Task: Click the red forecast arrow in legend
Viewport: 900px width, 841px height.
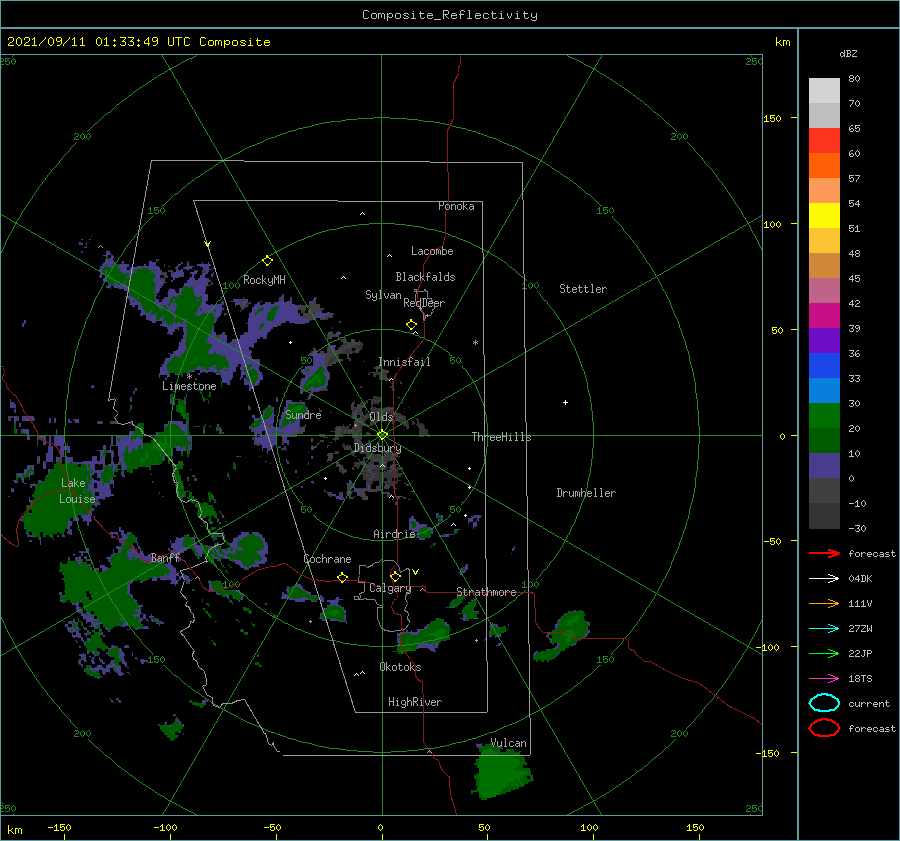Action: pos(824,553)
